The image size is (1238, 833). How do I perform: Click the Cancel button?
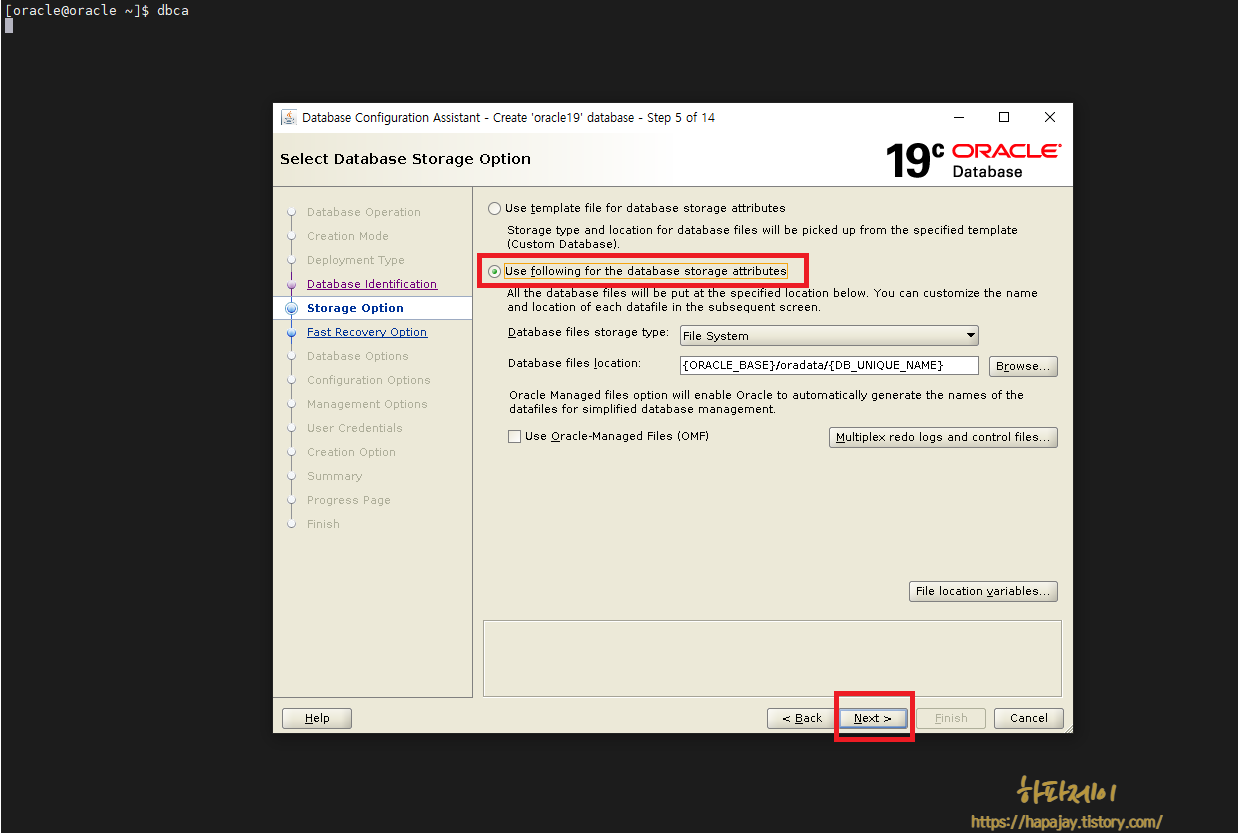point(1029,718)
